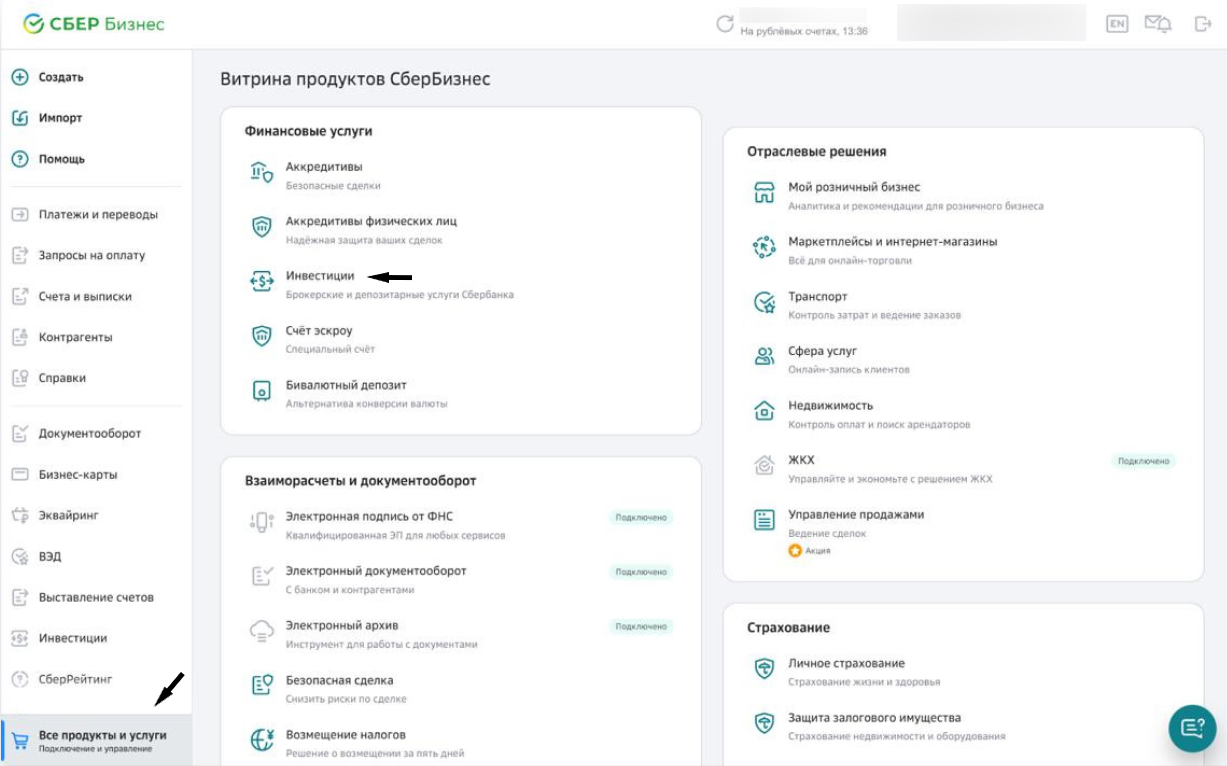Click the Аккредитивы bank icon
Screen dimensions: 1227x766
[x=261, y=174]
